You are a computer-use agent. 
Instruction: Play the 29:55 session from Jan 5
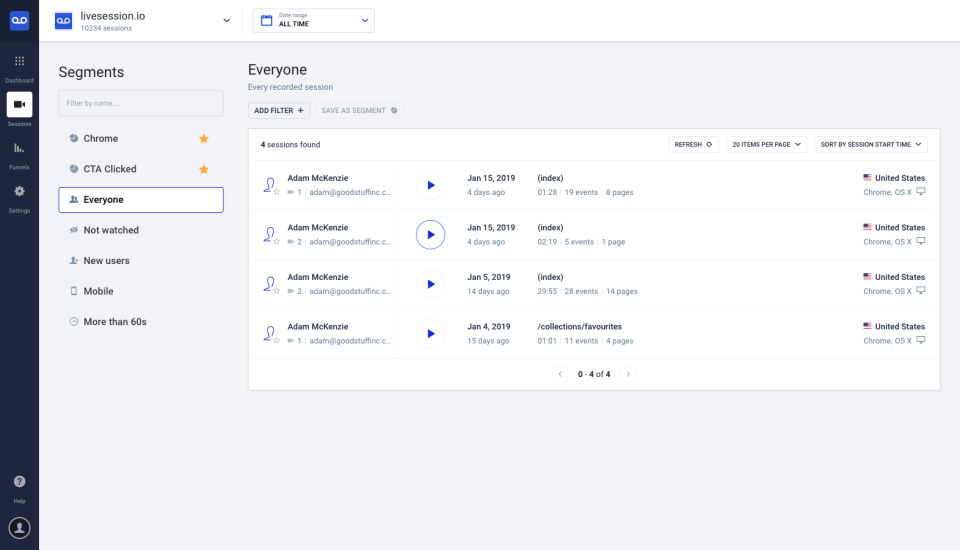coord(430,284)
